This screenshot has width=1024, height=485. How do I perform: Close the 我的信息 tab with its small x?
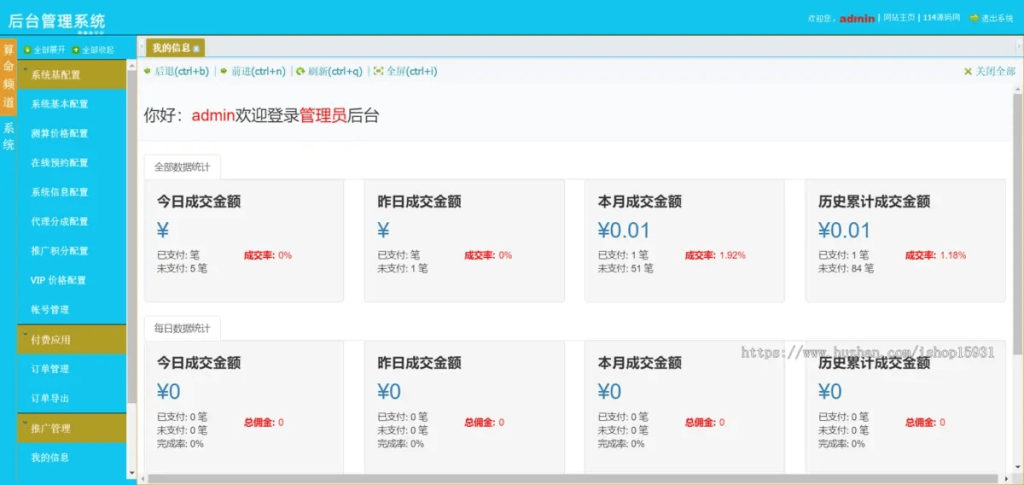(196, 48)
